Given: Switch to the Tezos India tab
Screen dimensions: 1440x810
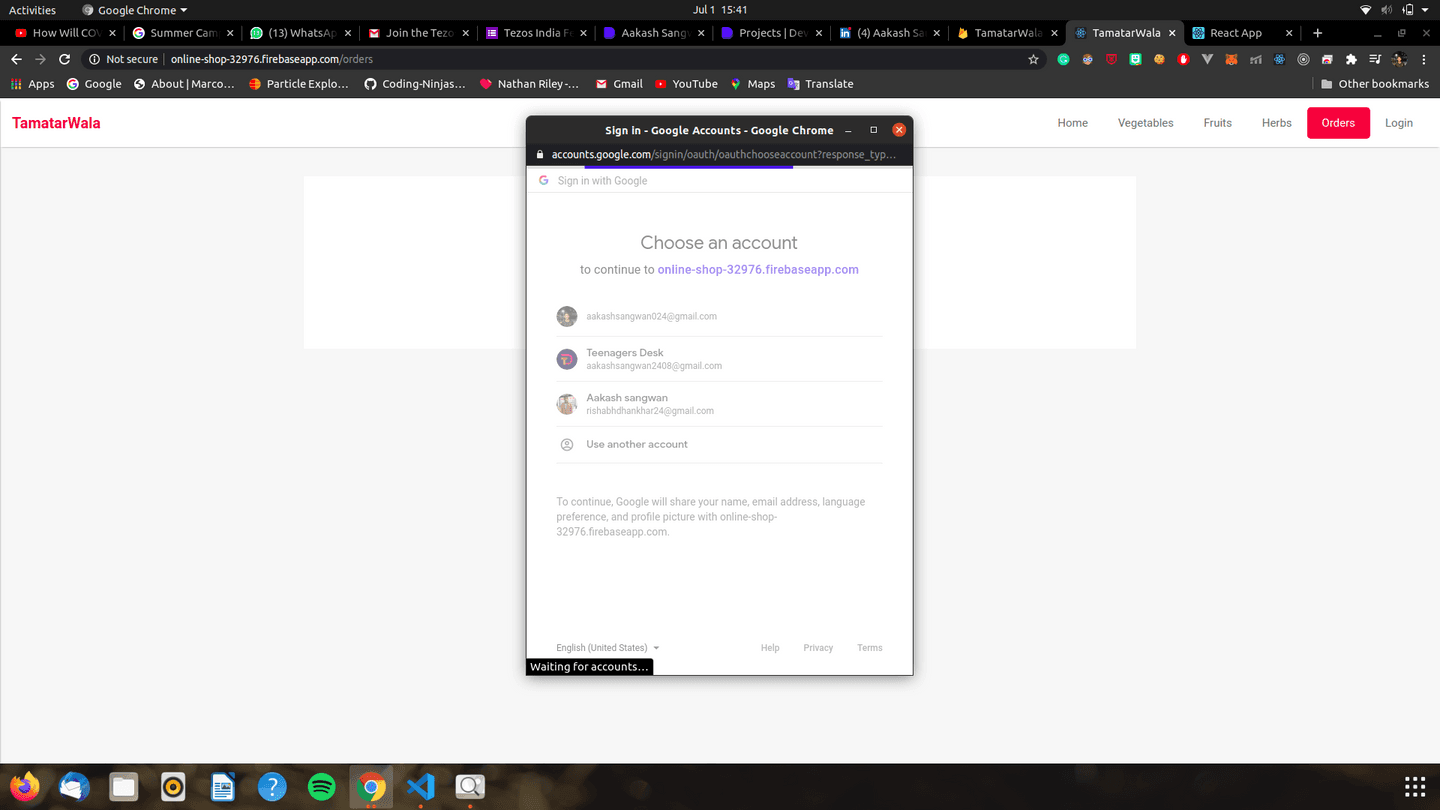Looking at the screenshot, I should (x=538, y=33).
